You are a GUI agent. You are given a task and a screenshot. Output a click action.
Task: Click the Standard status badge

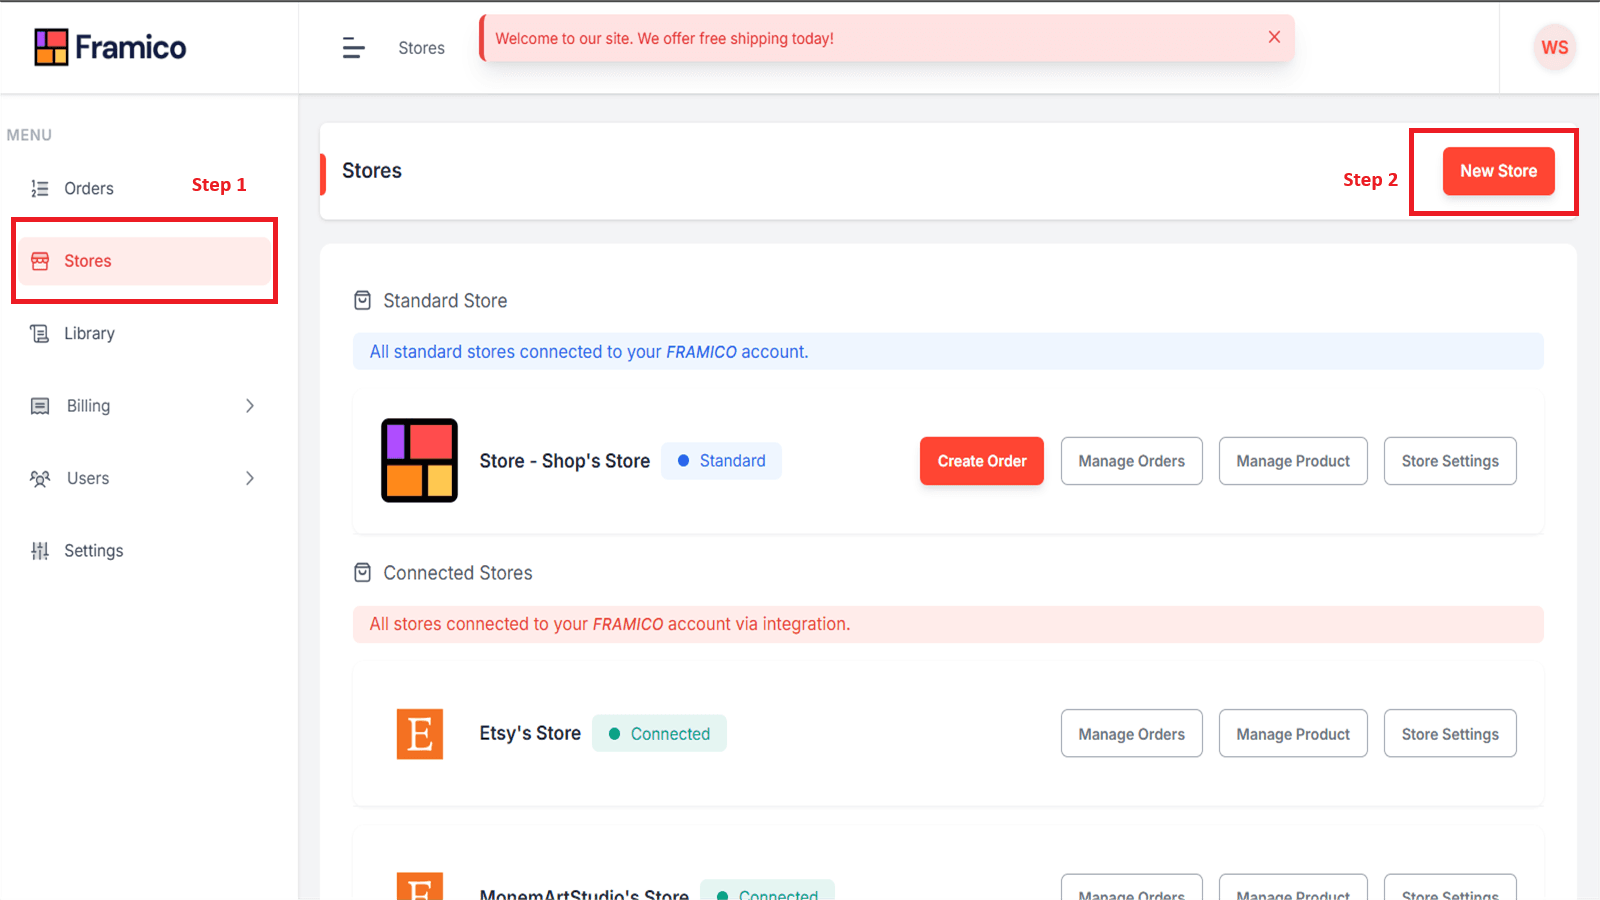coord(721,461)
